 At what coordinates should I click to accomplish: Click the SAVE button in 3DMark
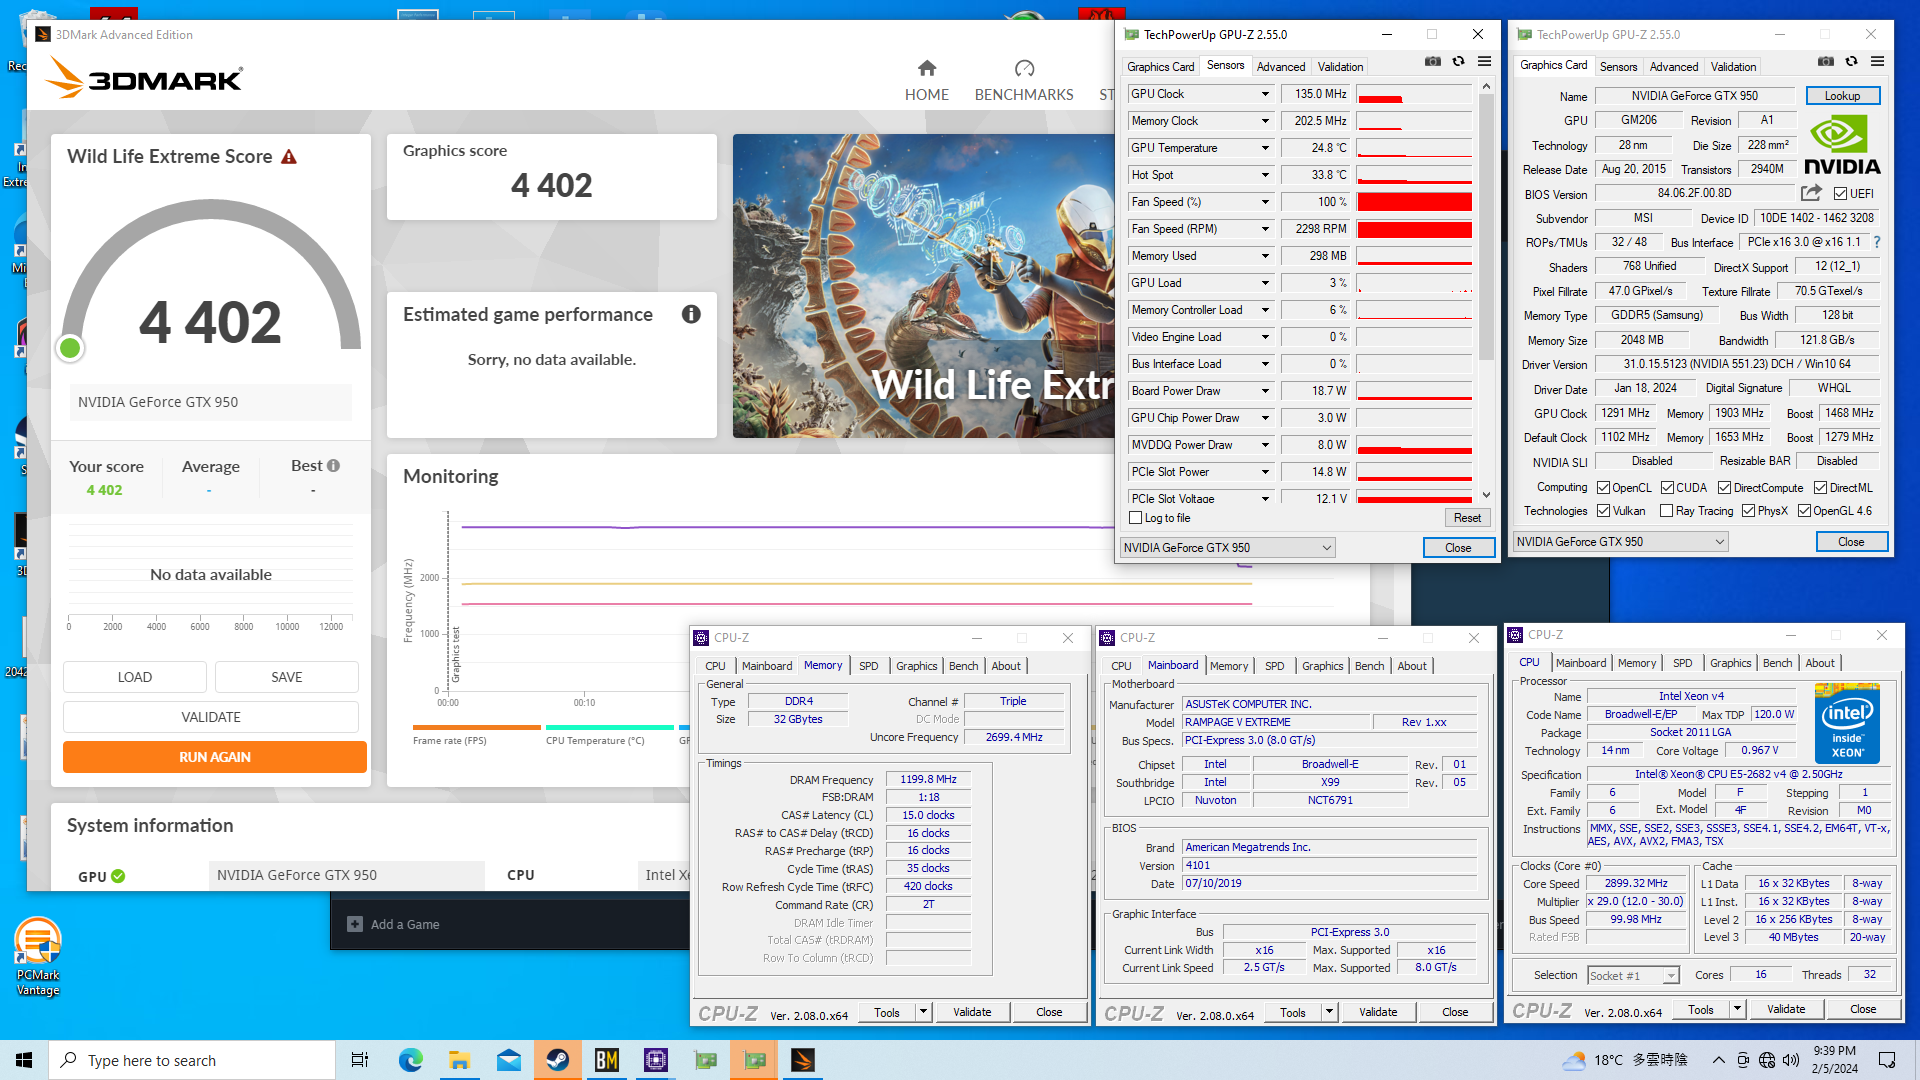click(x=287, y=677)
